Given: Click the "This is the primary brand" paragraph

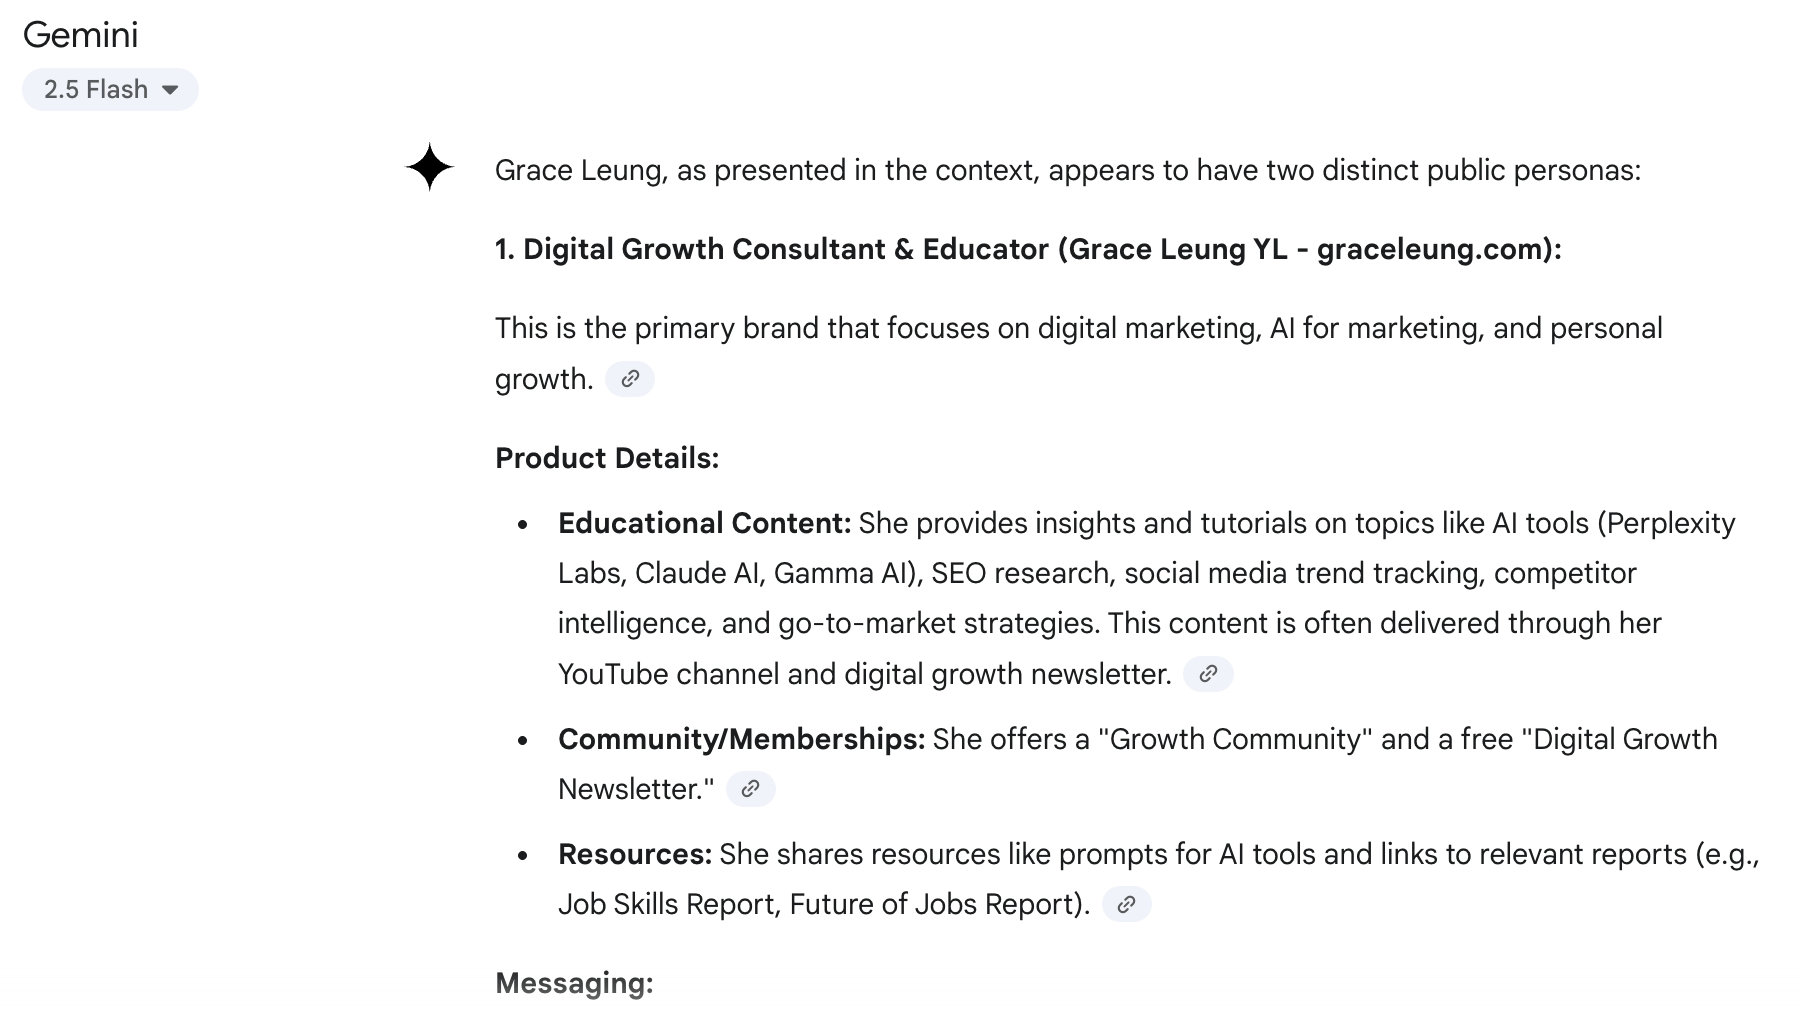Looking at the screenshot, I should point(1078,353).
